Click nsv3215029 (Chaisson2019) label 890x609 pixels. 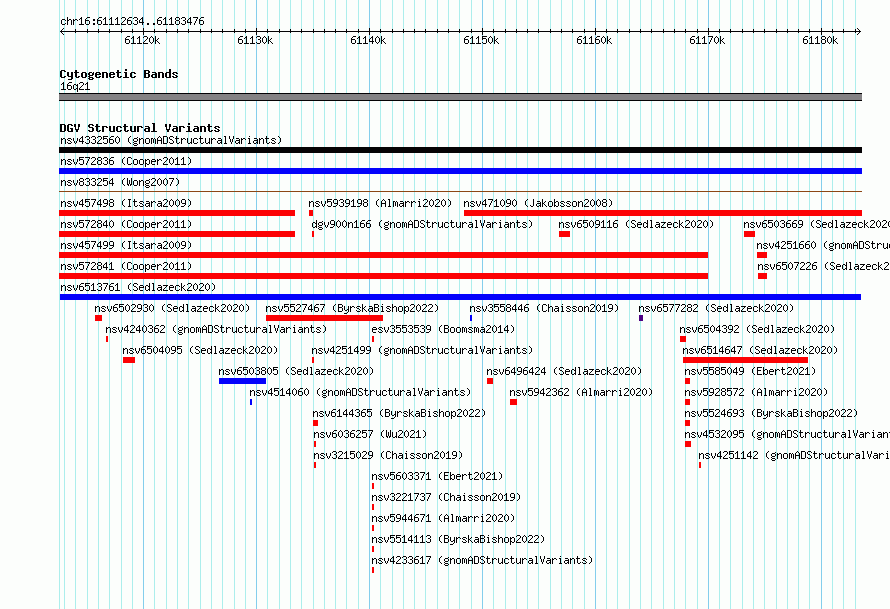388,455
